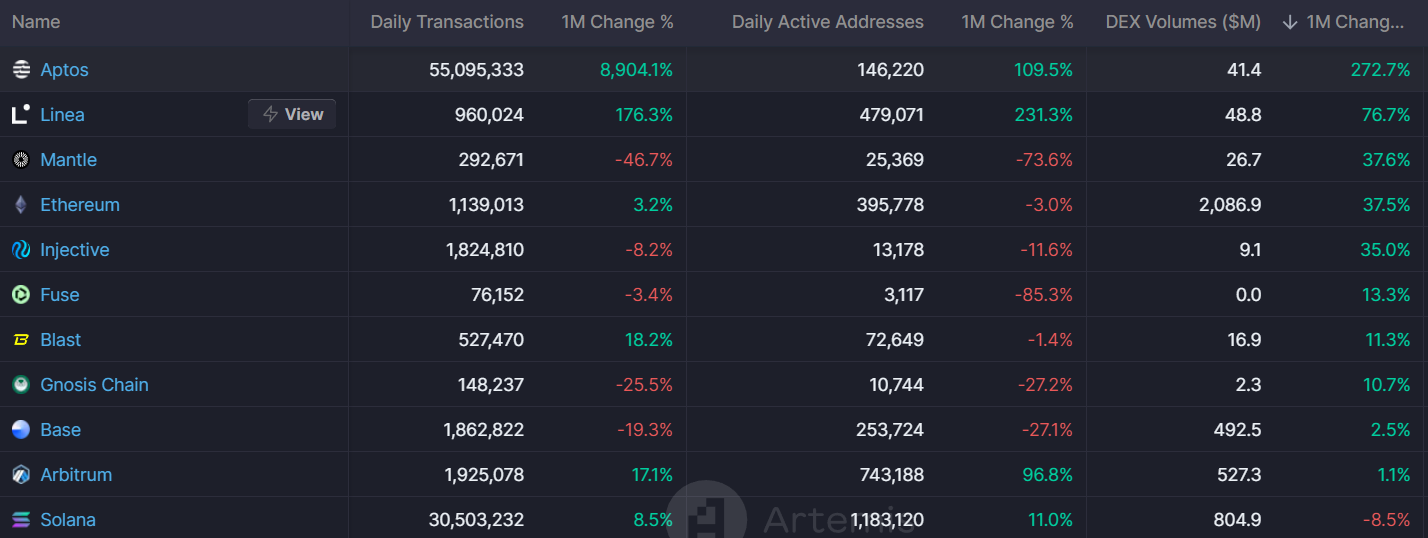Sort by DEX Volumes ($M) column header
This screenshot has width=1428, height=538.
pos(1183,22)
